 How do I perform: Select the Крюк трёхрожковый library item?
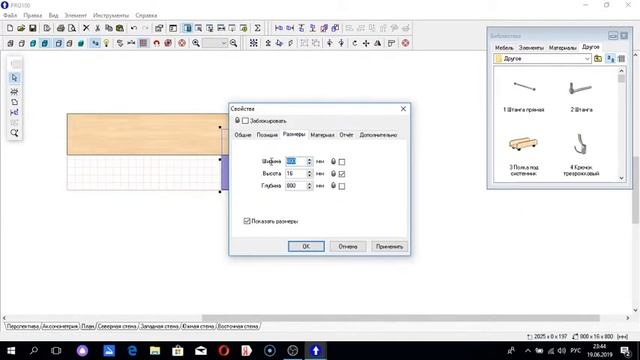581,155
